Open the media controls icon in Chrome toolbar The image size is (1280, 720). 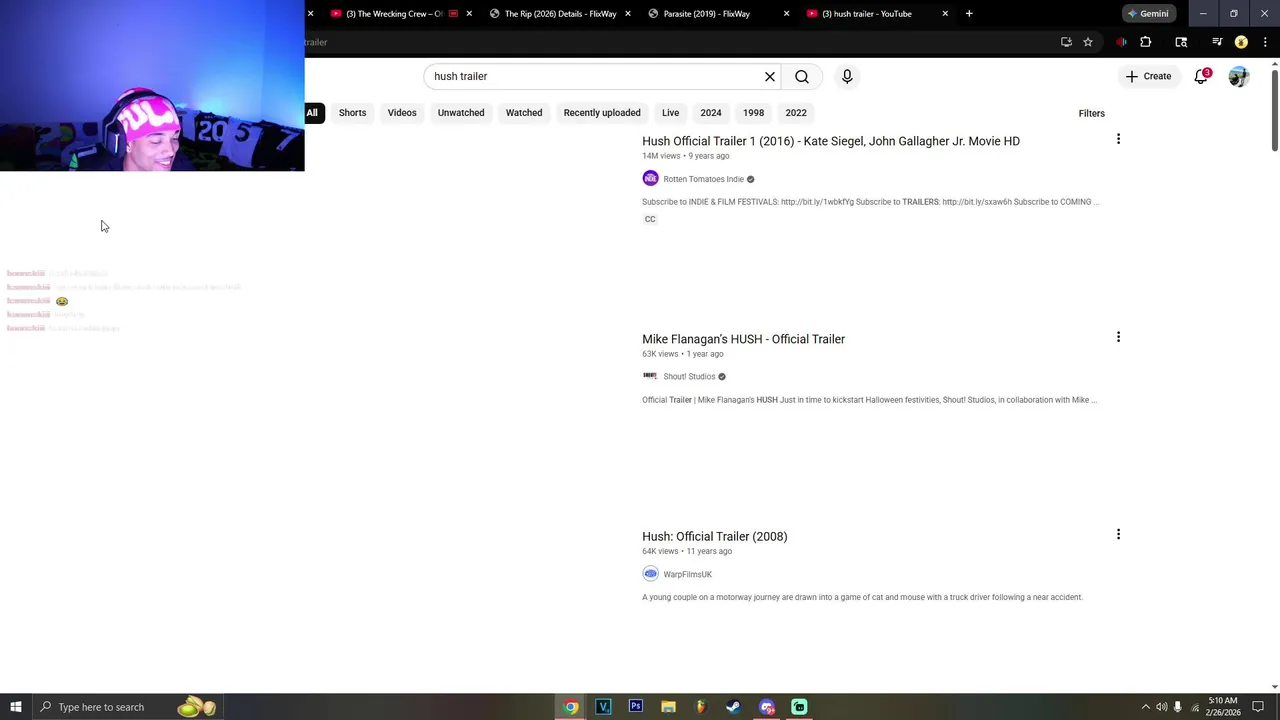(1217, 42)
